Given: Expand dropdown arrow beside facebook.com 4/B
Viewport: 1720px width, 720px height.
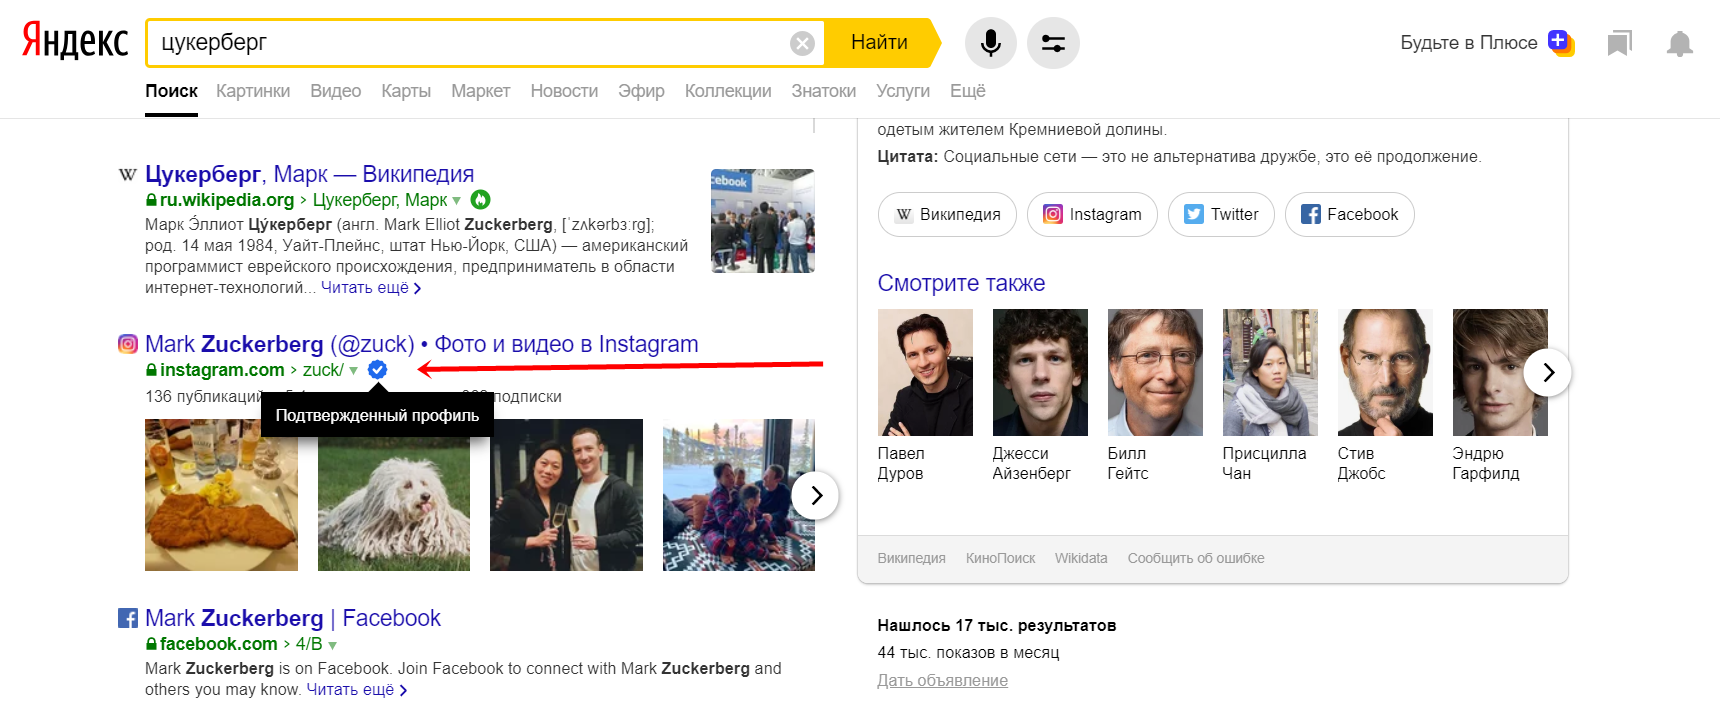Looking at the screenshot, I should click(333, 645).
